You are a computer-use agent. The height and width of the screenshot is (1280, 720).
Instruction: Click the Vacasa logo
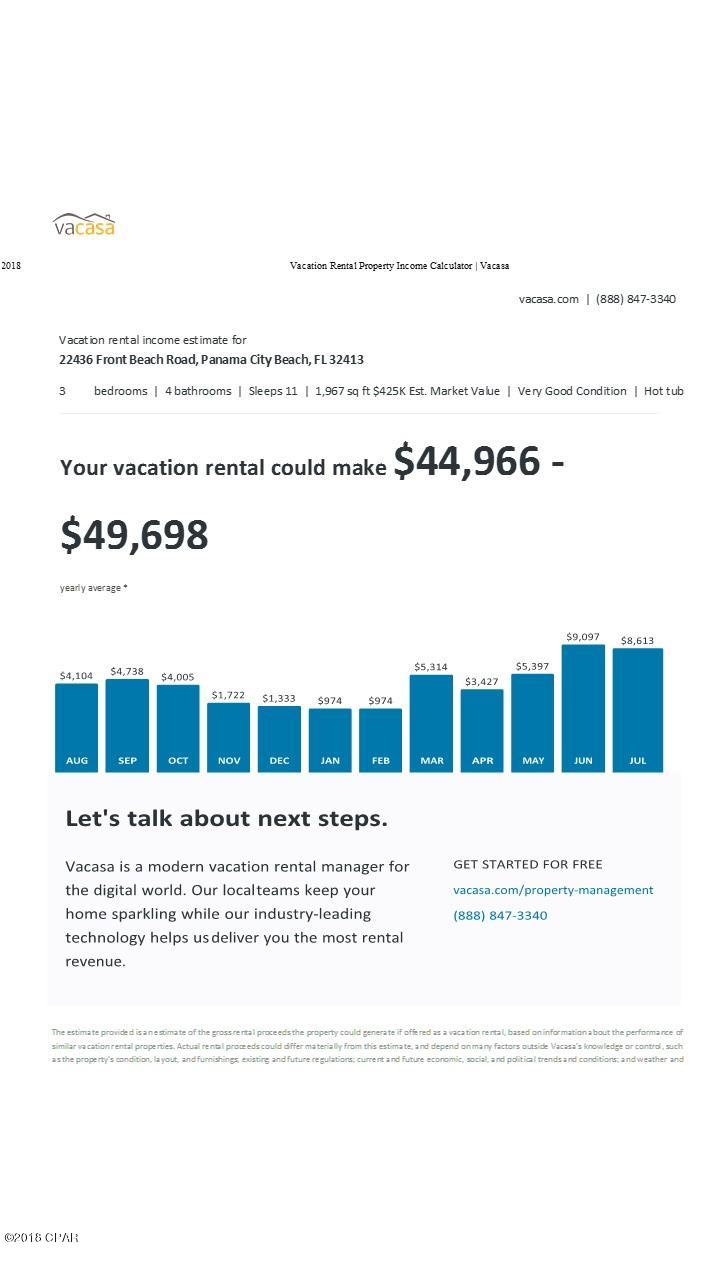coord(84,224)
